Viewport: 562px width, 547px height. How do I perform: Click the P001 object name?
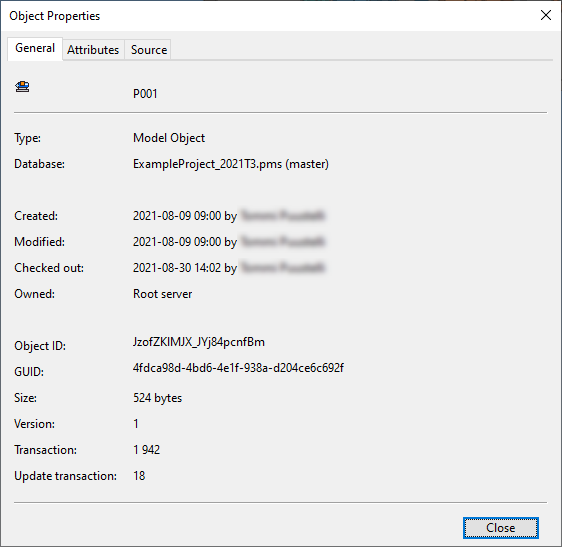point(145,94)
